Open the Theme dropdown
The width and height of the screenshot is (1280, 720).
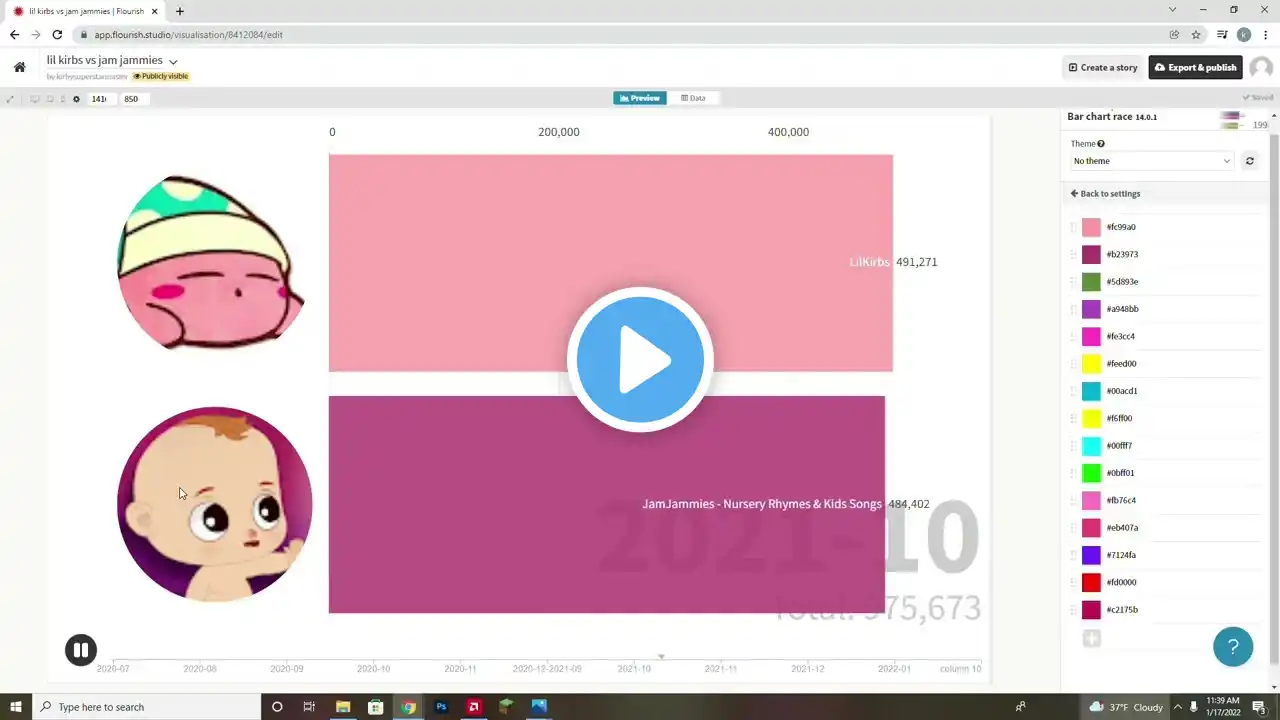1152,161
